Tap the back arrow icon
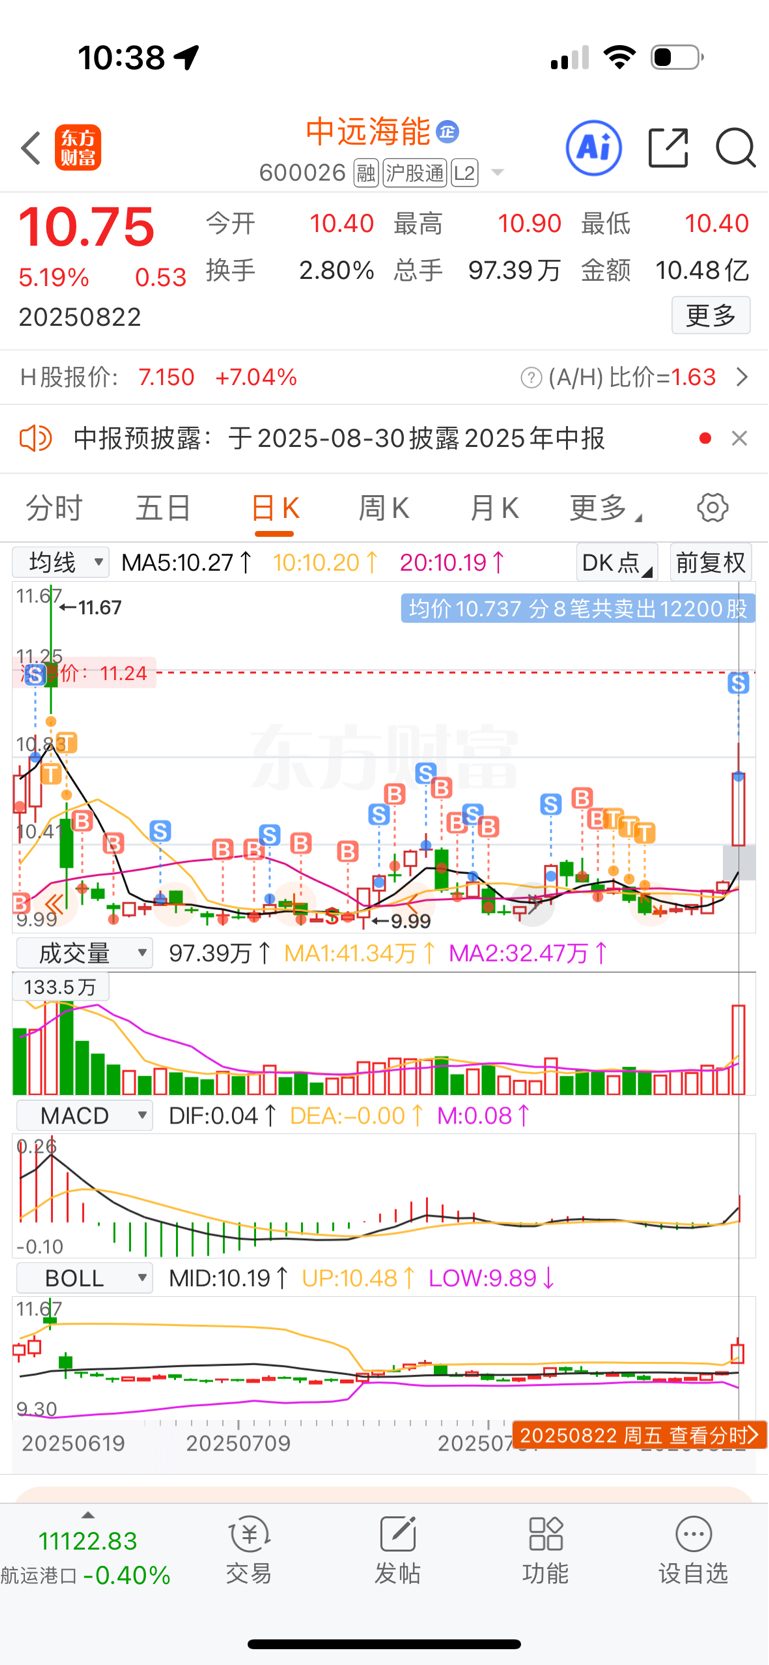The width and height of the screenshot is (769, 1665). coord(31,148)
